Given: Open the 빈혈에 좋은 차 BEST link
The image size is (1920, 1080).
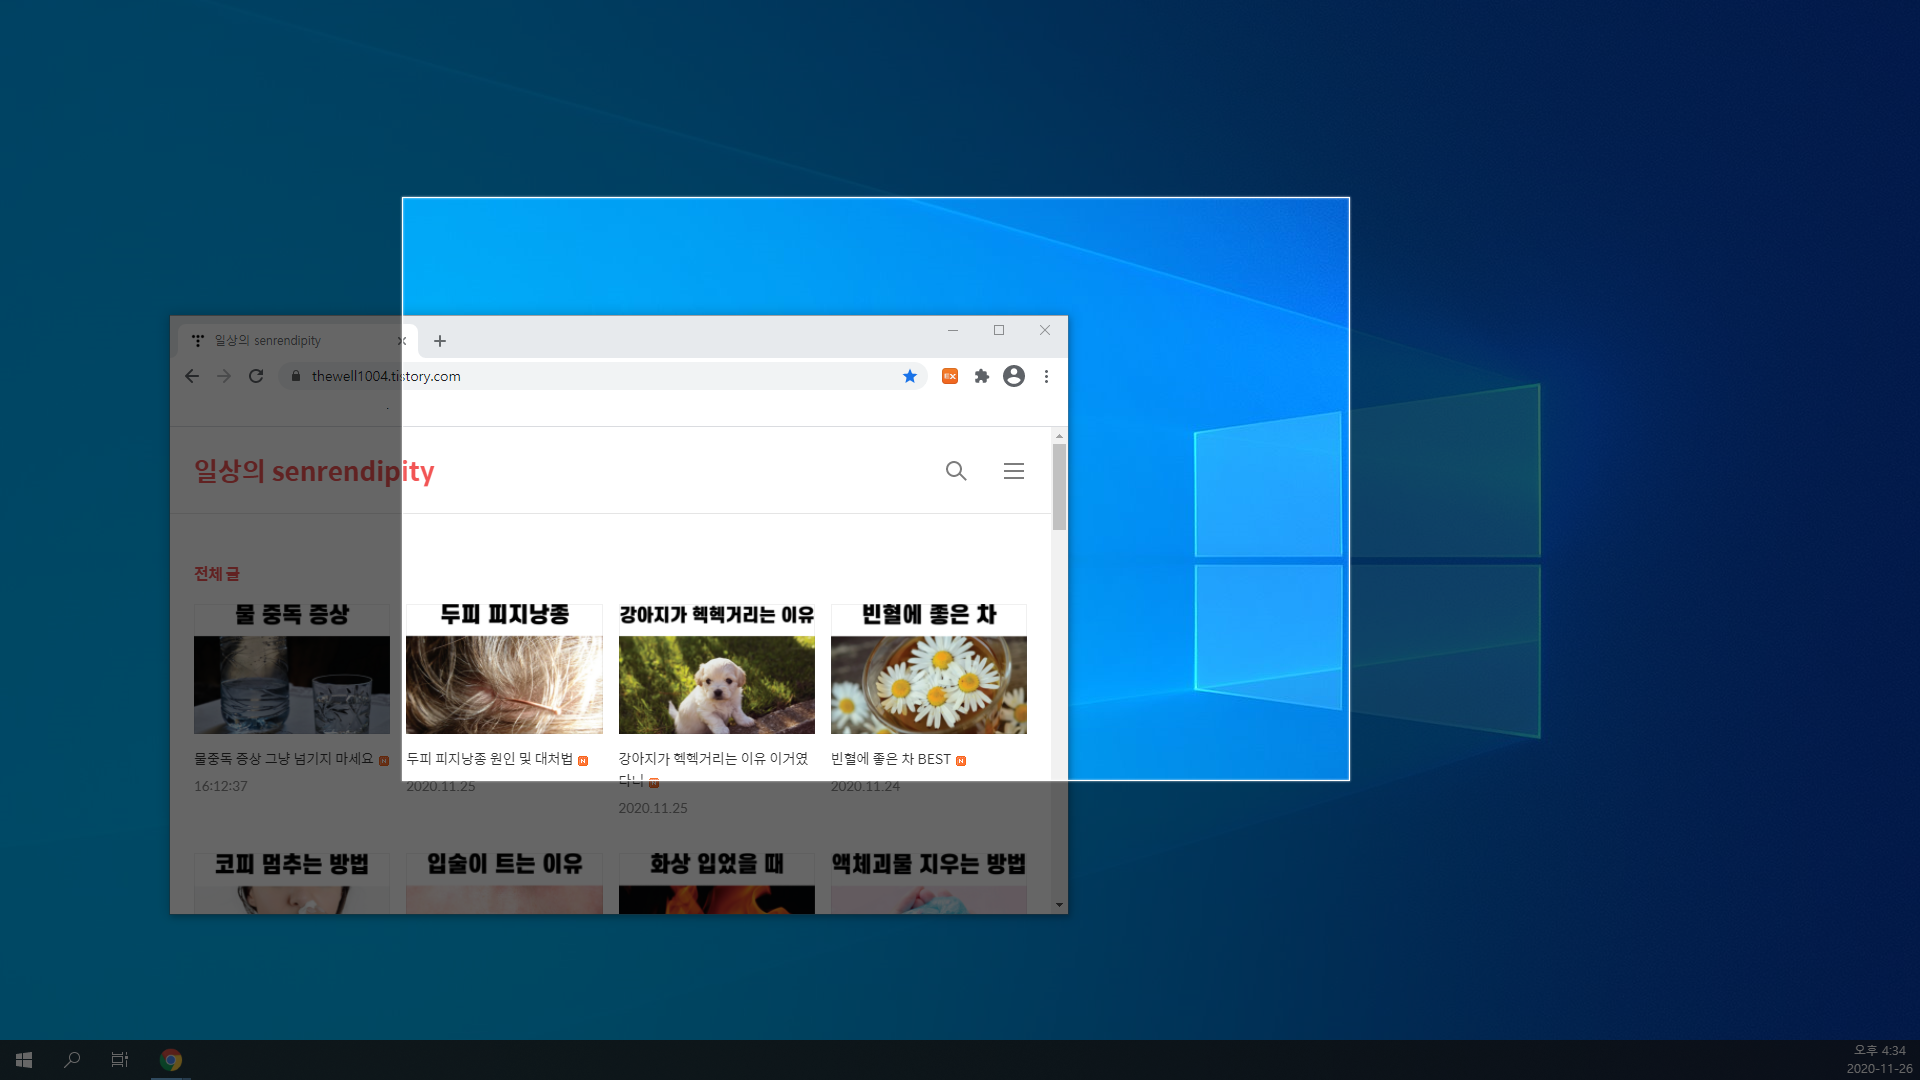Looking at the screenshot, I should pos(890,759).
